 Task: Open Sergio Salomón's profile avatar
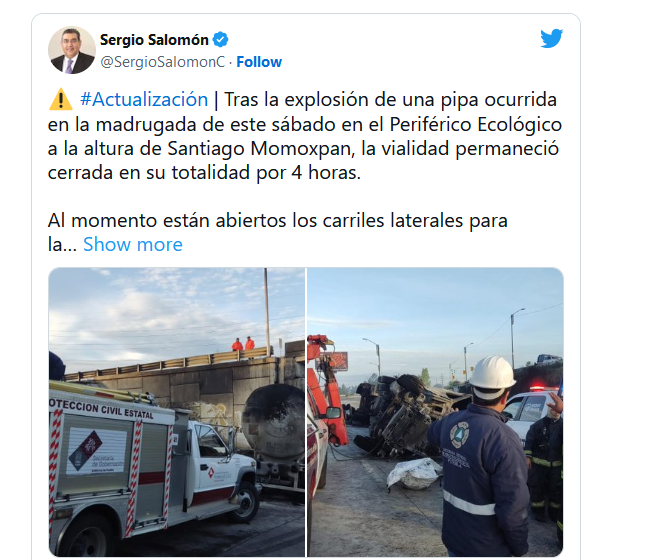[72, 50]
